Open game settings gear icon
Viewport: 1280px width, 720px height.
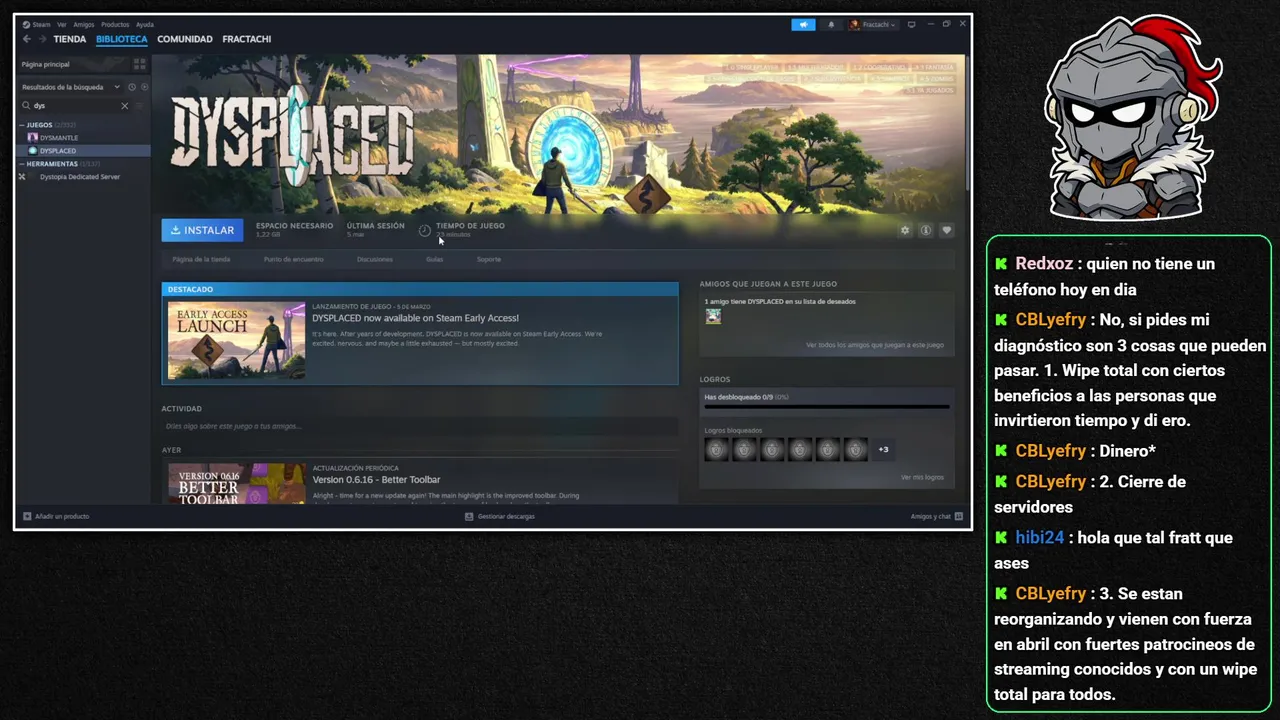(905, 230)
